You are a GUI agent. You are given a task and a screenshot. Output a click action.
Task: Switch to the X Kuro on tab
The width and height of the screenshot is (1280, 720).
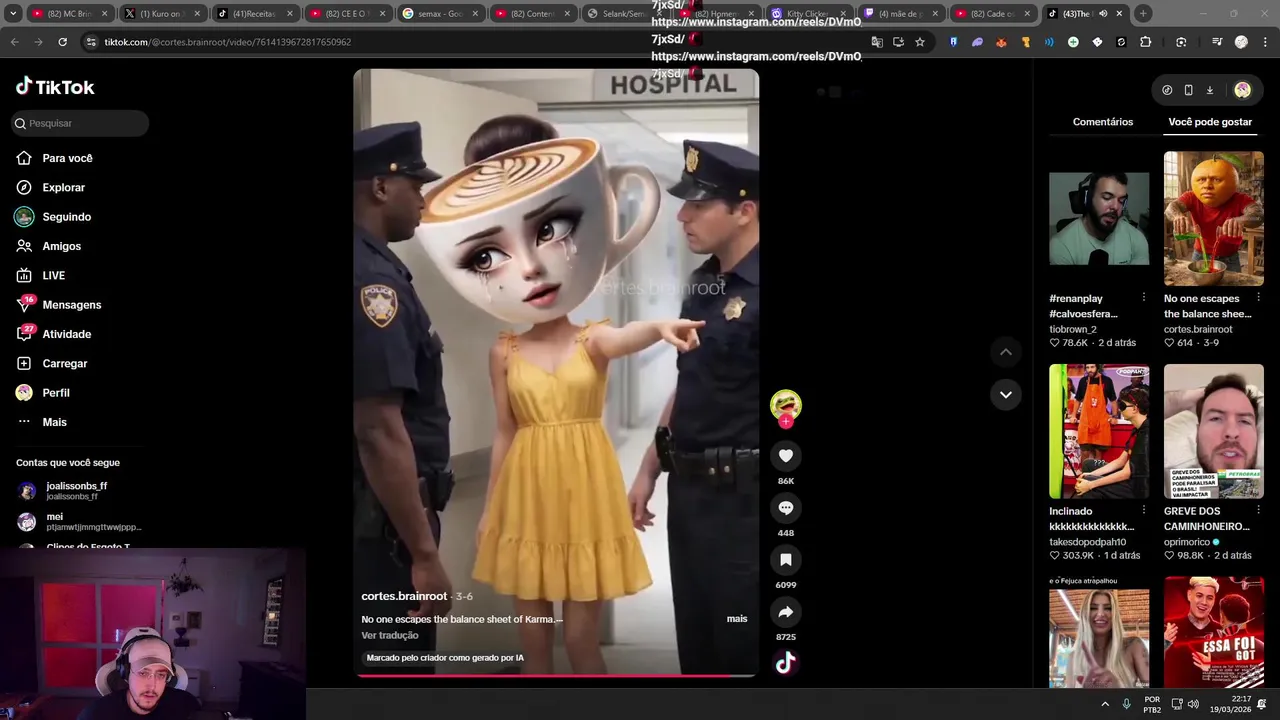162,14
